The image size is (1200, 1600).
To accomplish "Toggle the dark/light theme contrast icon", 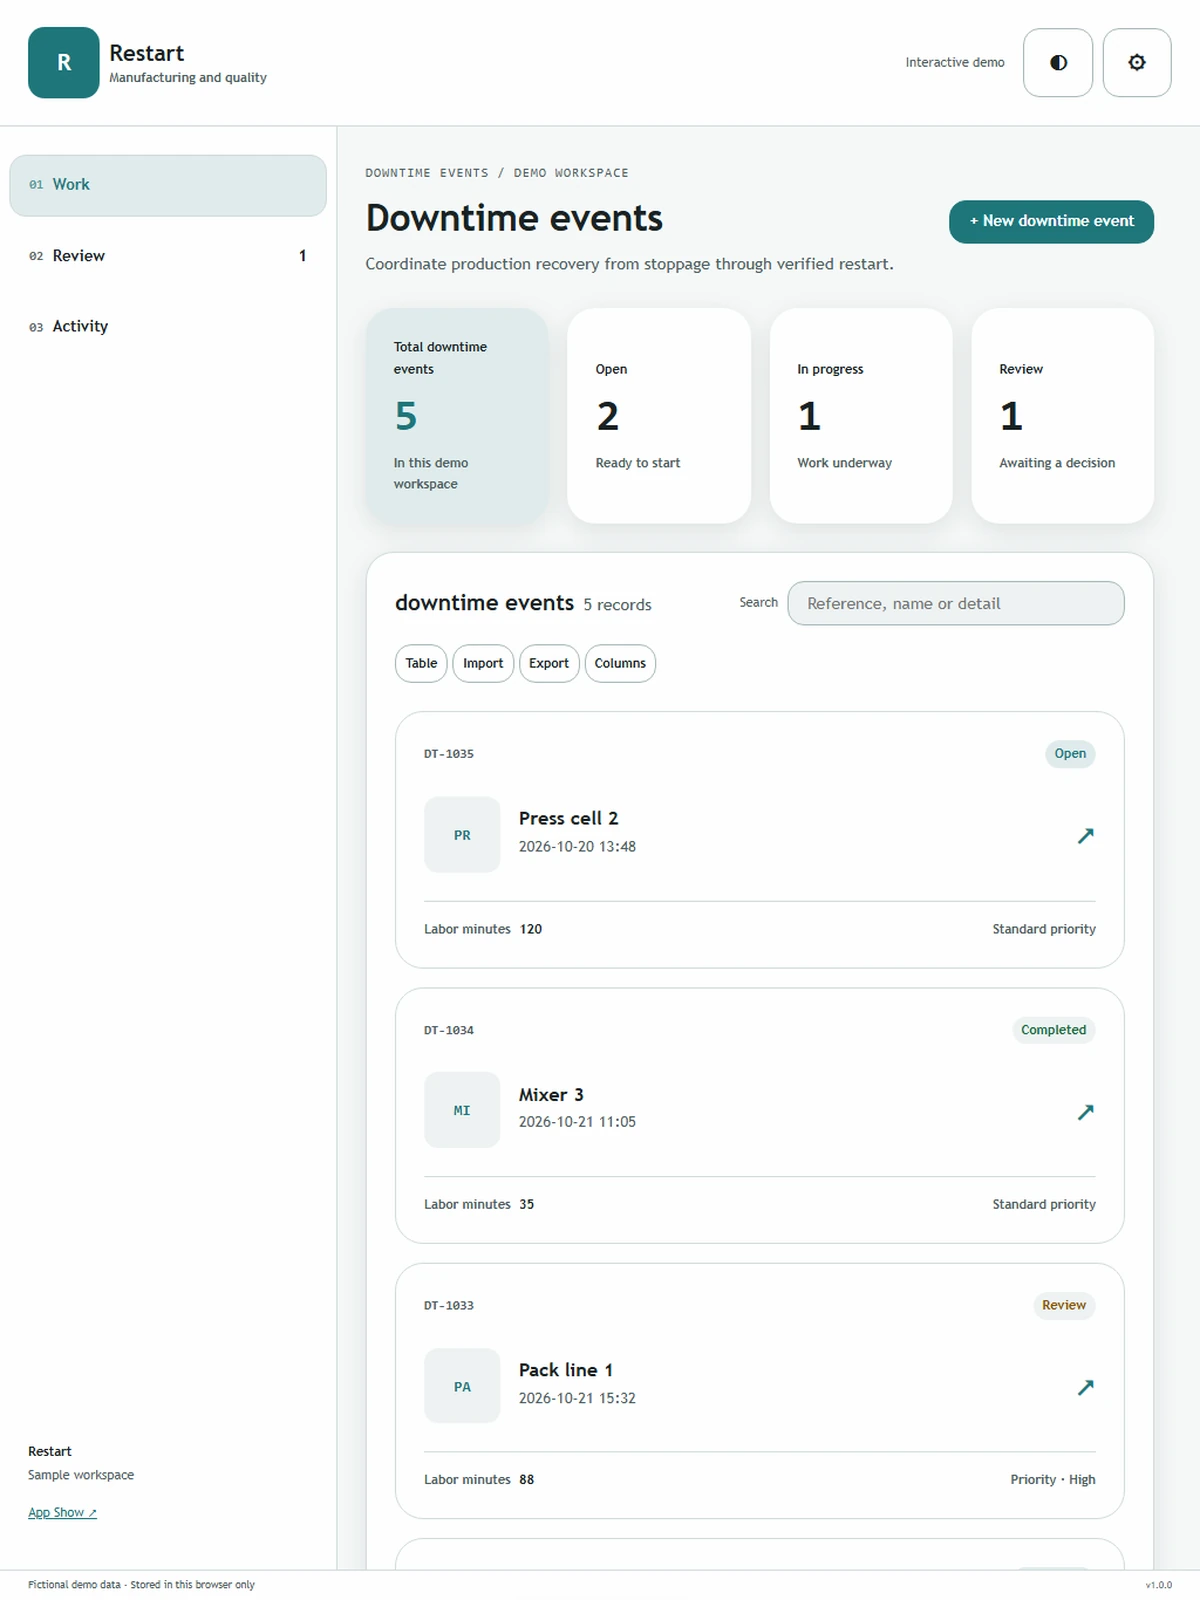I will coord(1058,62).
